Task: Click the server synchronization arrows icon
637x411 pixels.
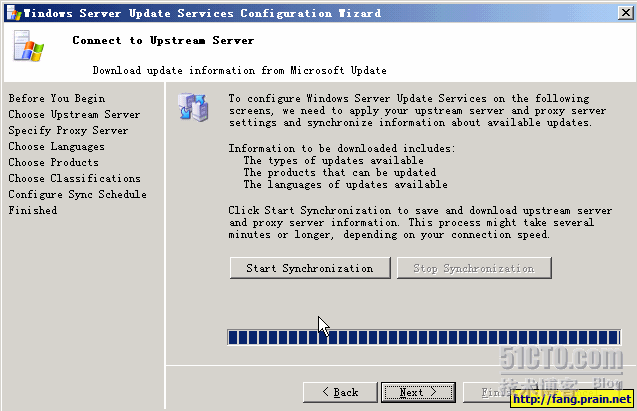Action: [193, 107]
